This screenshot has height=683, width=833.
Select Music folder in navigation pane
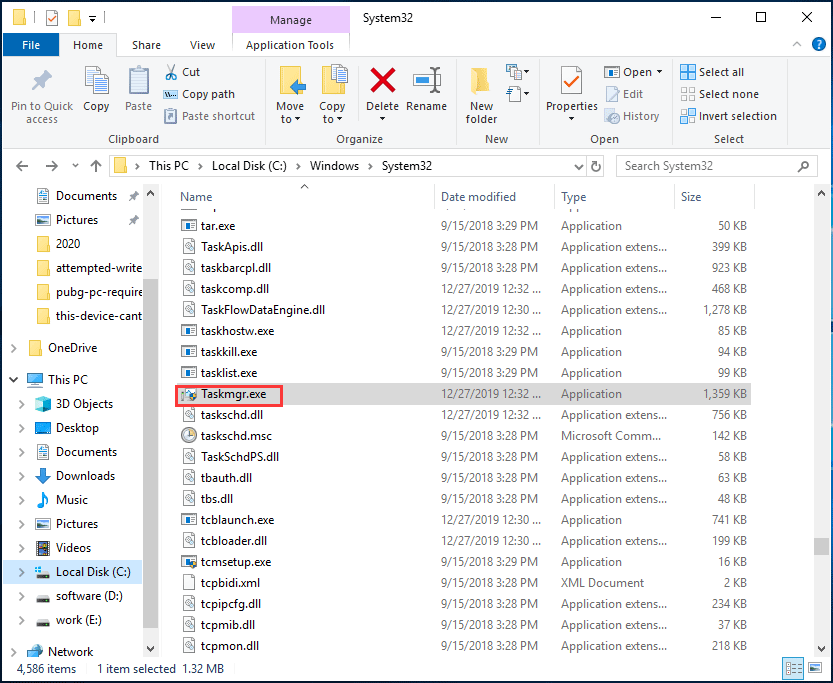[72, 500]
